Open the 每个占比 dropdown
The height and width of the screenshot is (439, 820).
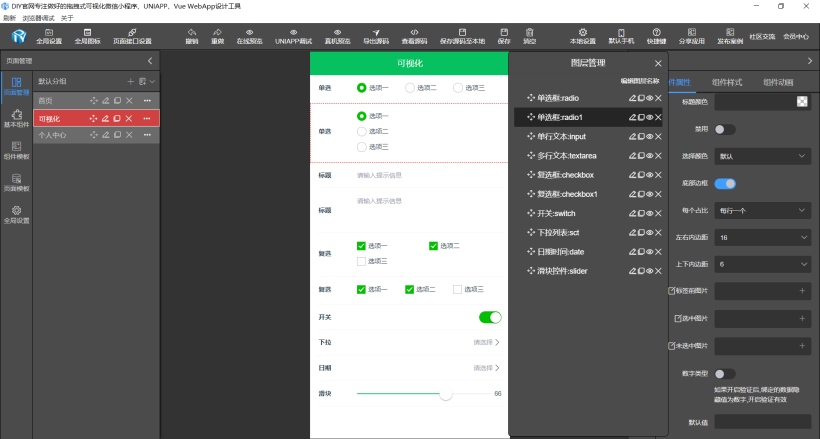(x=763, y=211)
